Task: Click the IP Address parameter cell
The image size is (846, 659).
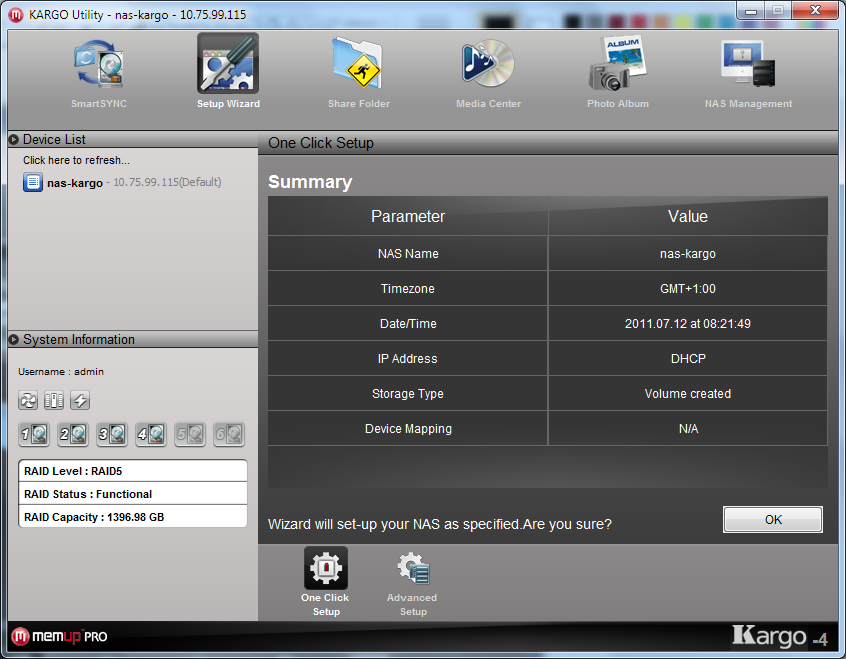Action: click(408, 358)
